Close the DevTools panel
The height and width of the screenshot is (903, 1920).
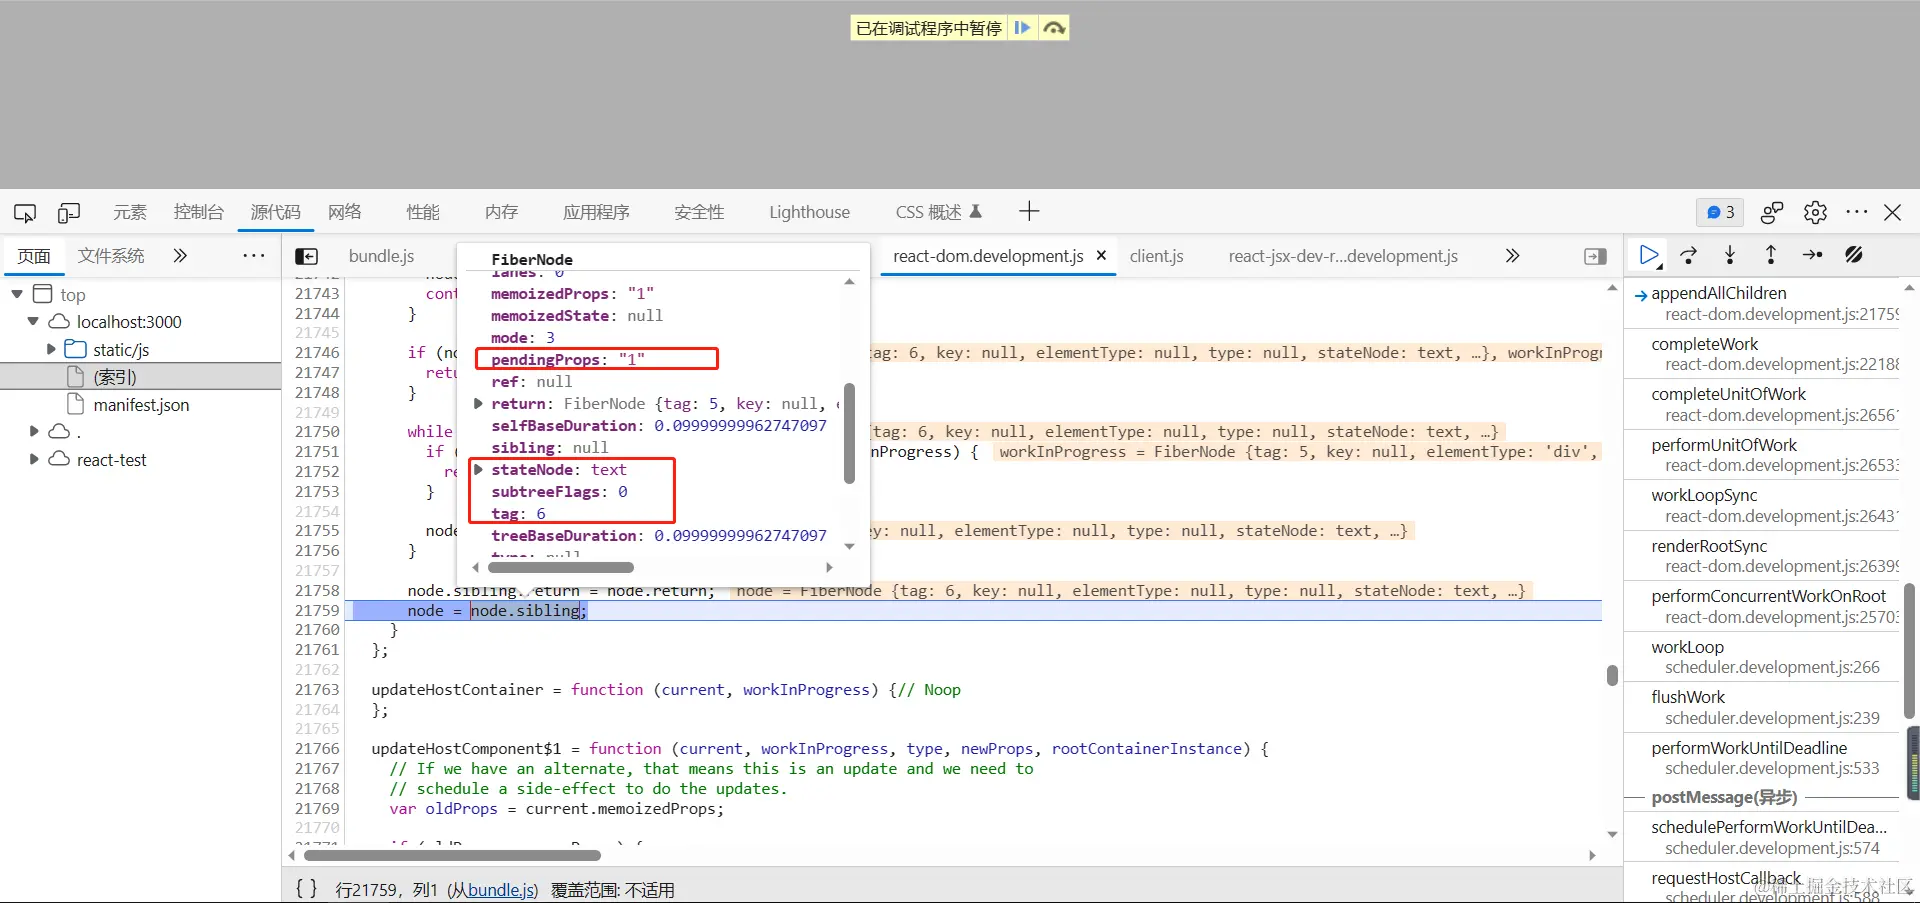[1892, 212]
